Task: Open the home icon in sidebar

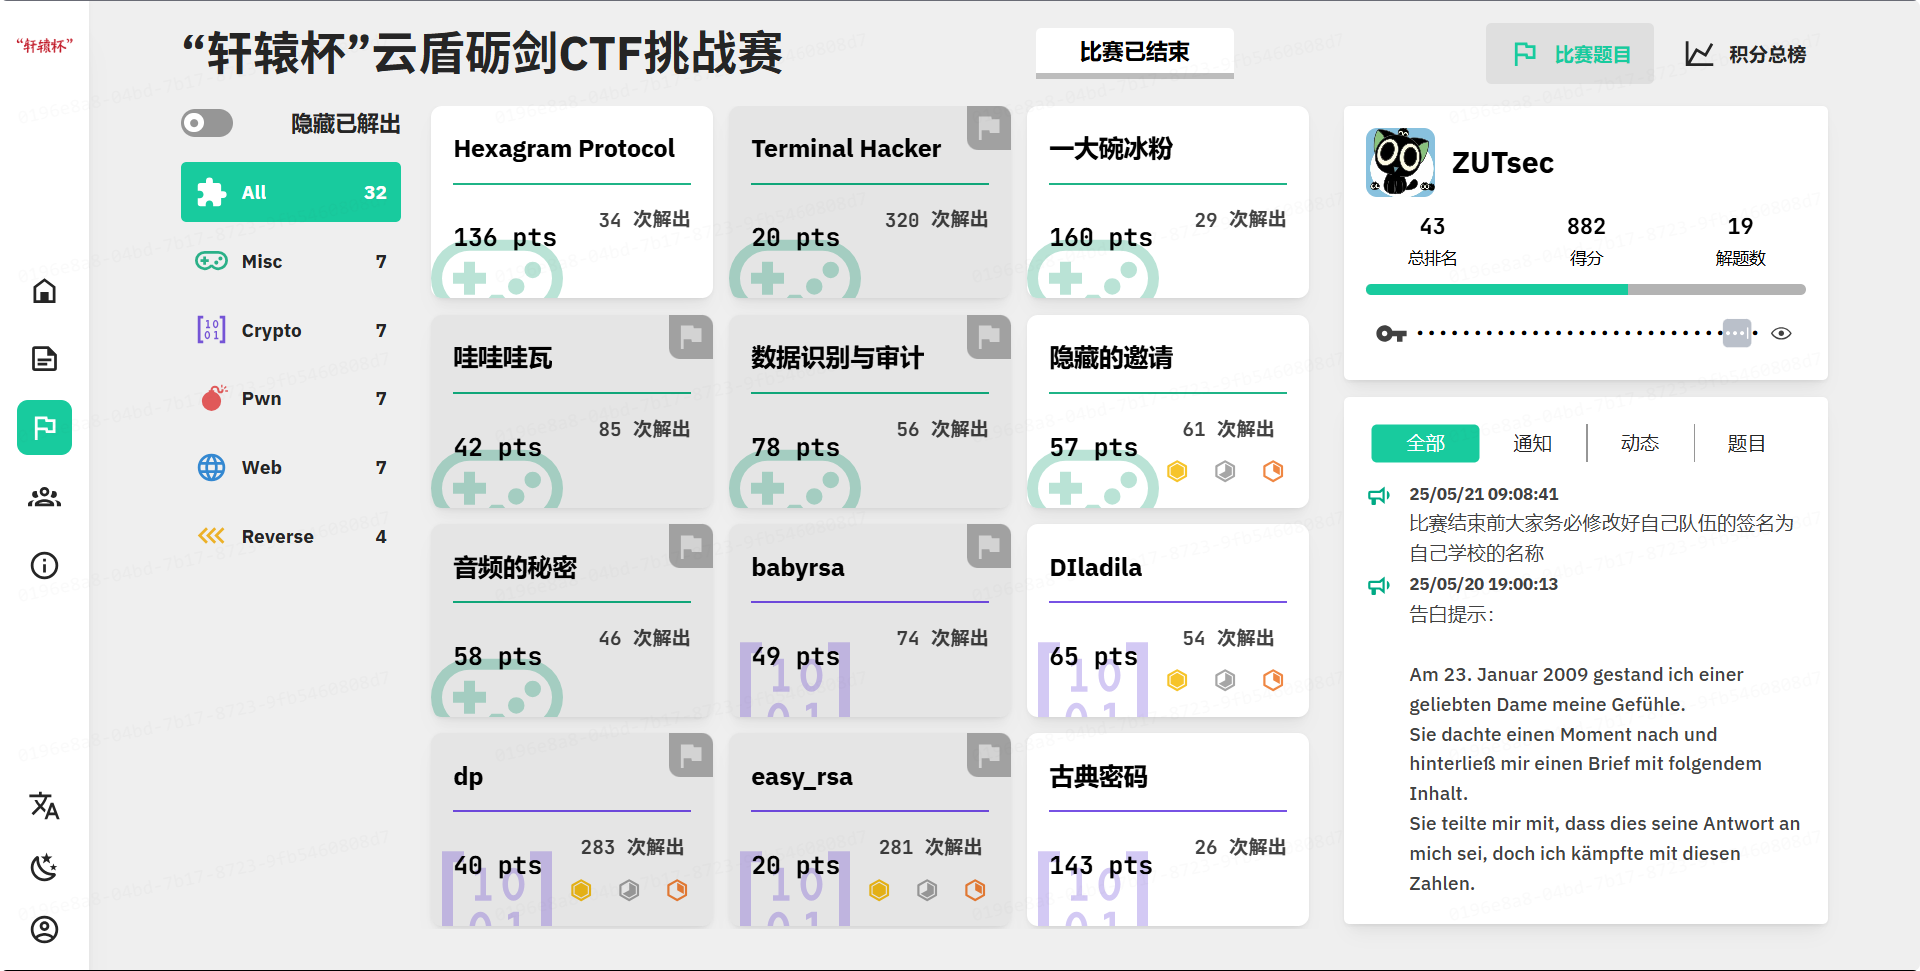Action: click(x=44, y=291)
